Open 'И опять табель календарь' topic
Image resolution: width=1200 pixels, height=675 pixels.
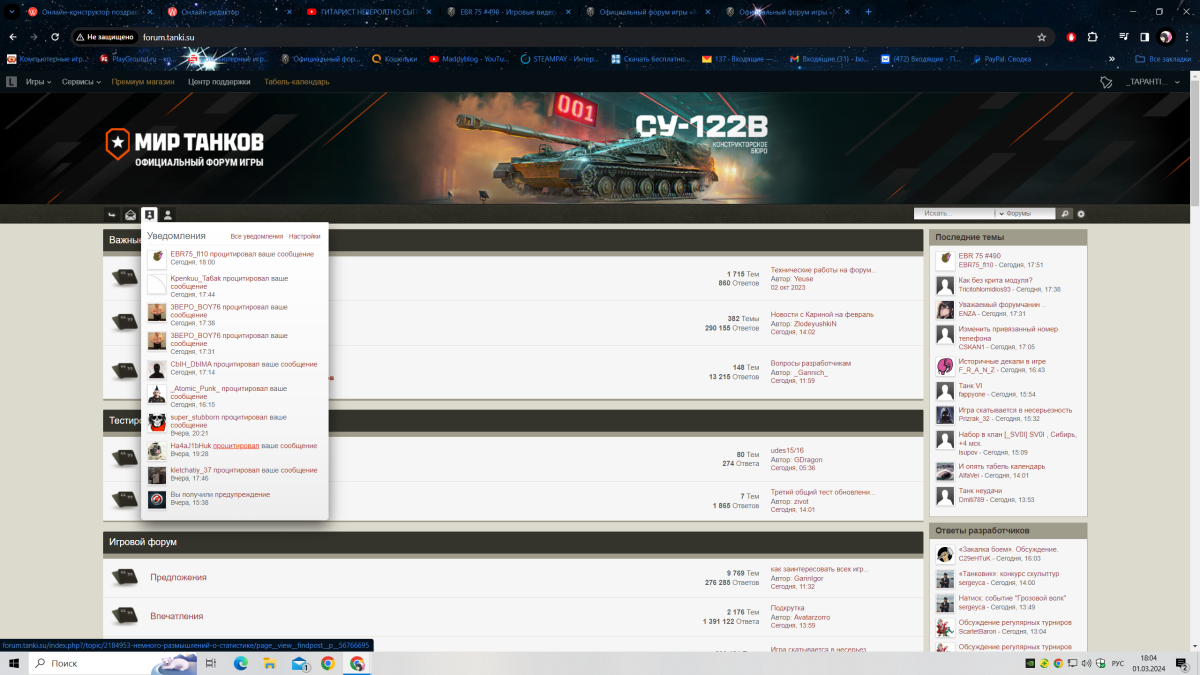(1001, 467)
